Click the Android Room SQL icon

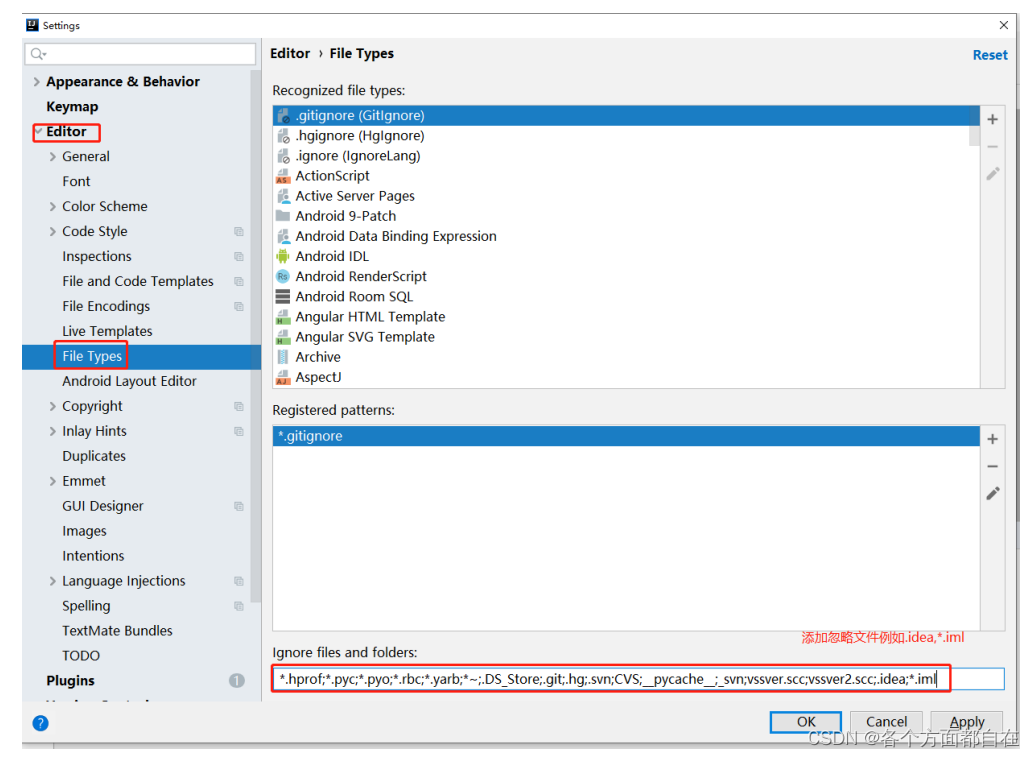click(x=283, y=296)
